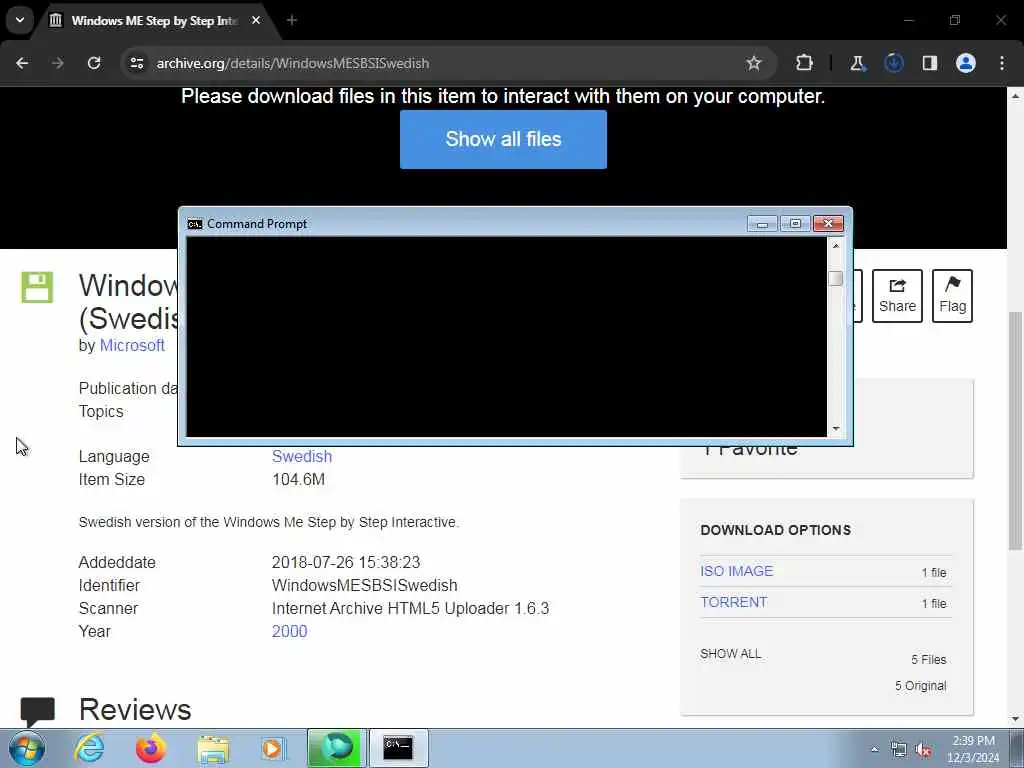
Task: Select the Windows ME Step by Step tab
Action: [x=154, y=20]
